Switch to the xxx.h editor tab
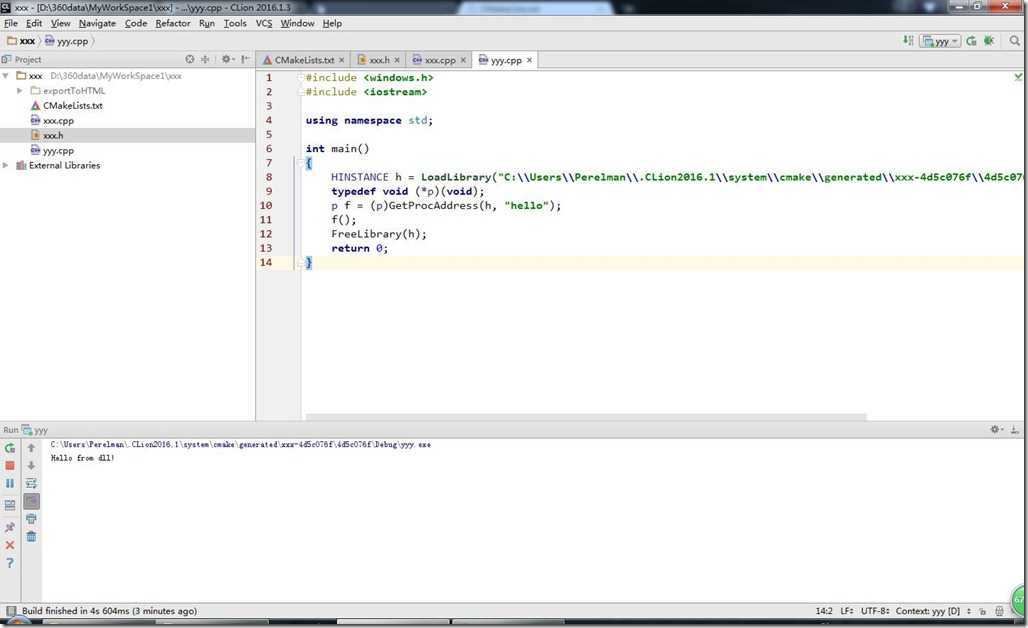Image resolution: width=1028 pixels, height=628 pixels. point(380,60)
